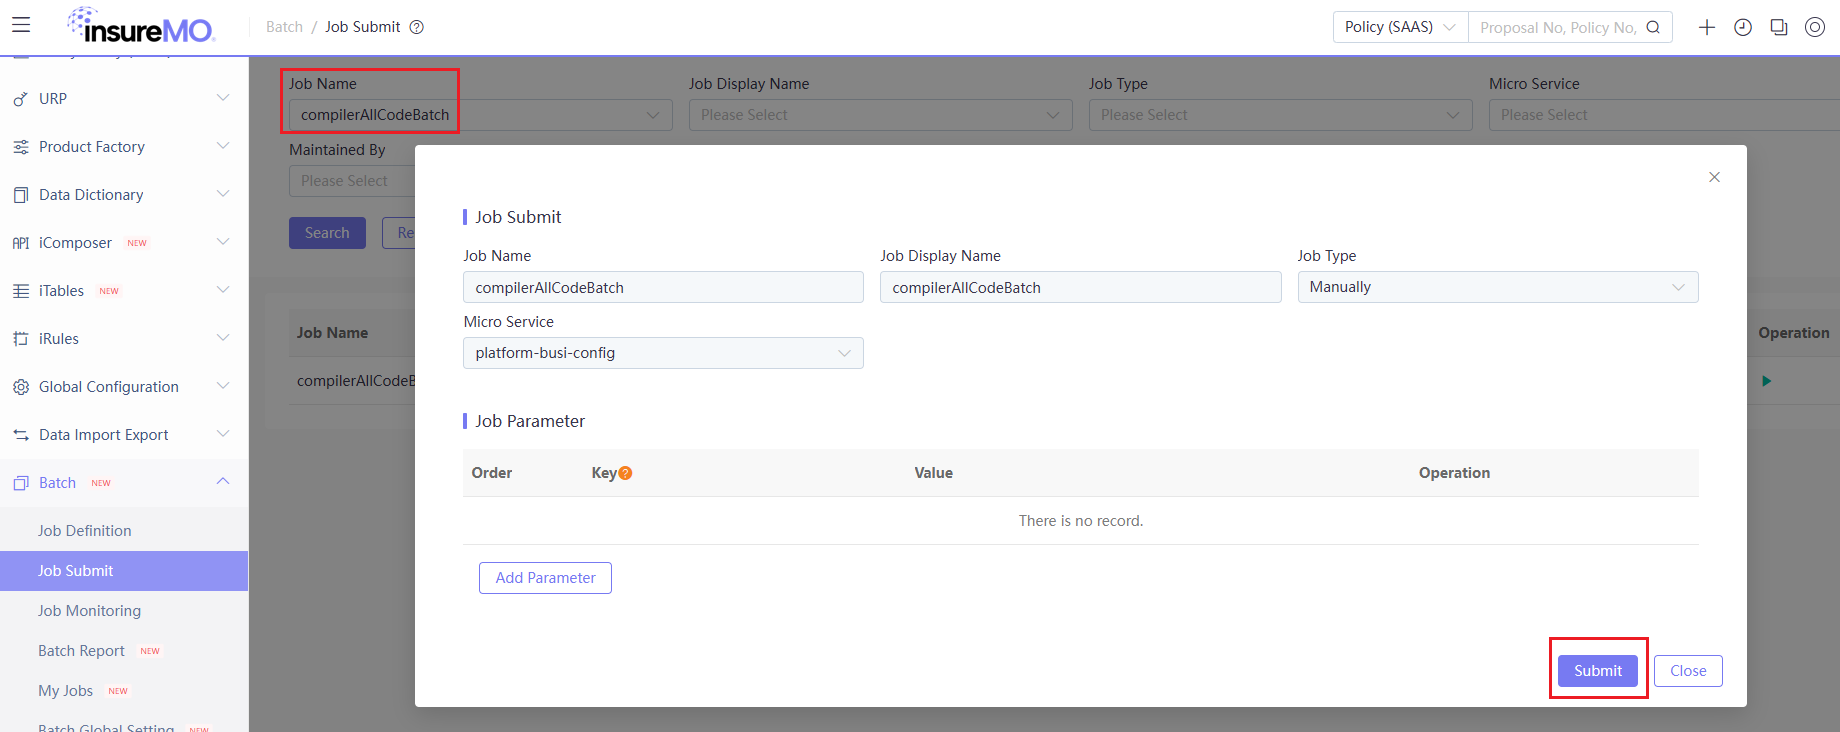Expand the Data Dictionary chevron

tap(223, 194)
